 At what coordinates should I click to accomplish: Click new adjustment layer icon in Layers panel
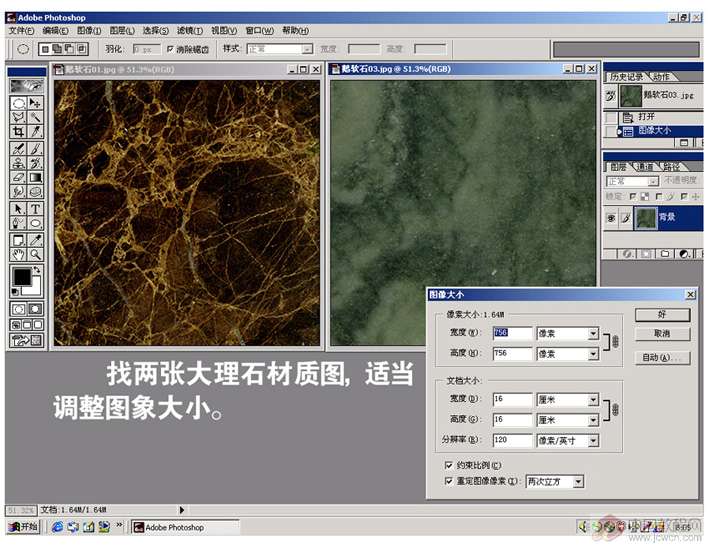[684, 254]
